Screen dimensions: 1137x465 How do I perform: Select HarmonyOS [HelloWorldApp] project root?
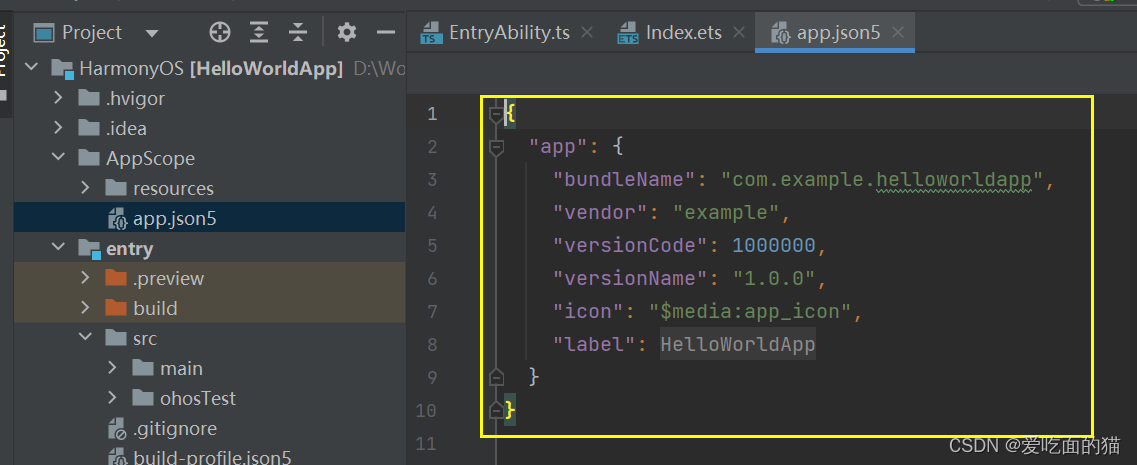click(210, 69)
